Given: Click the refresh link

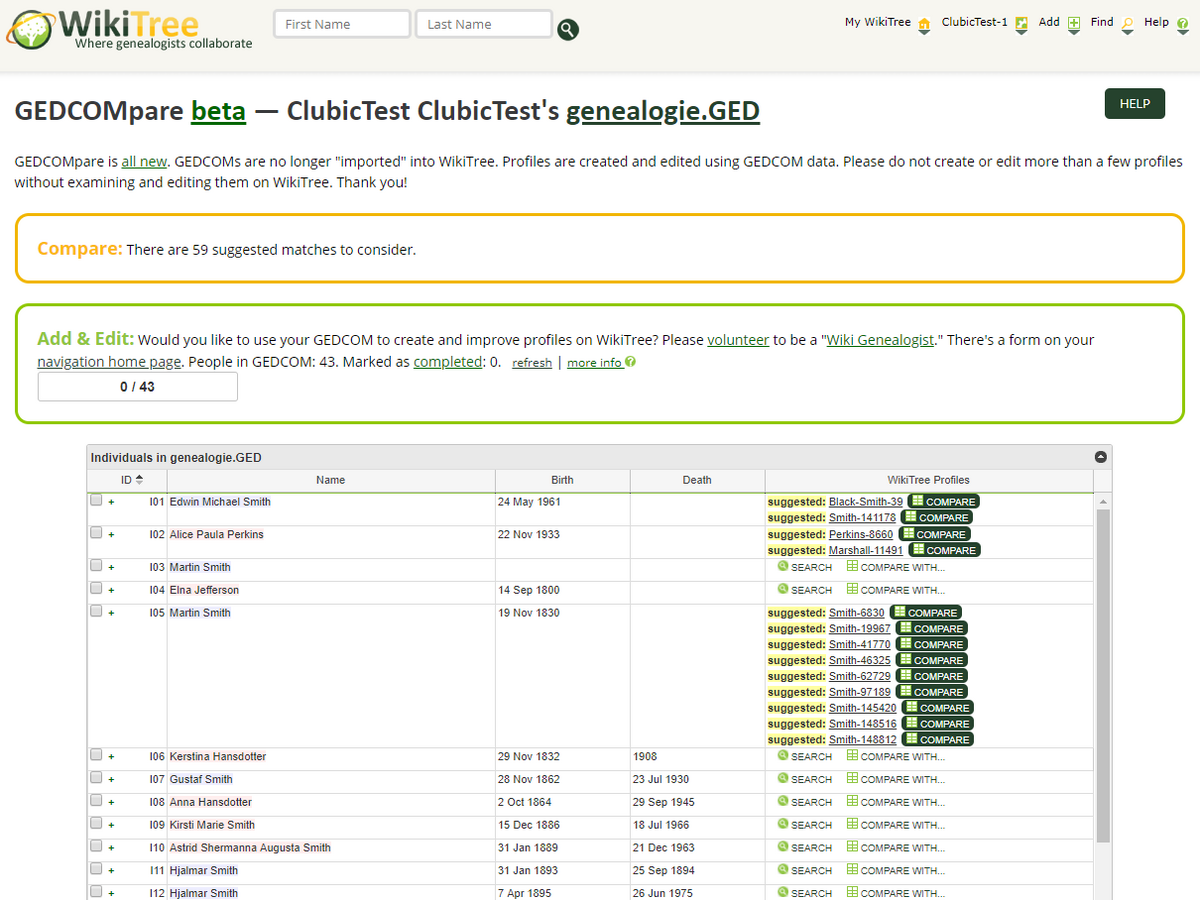Looking at the screenshot, I should 532,363.
